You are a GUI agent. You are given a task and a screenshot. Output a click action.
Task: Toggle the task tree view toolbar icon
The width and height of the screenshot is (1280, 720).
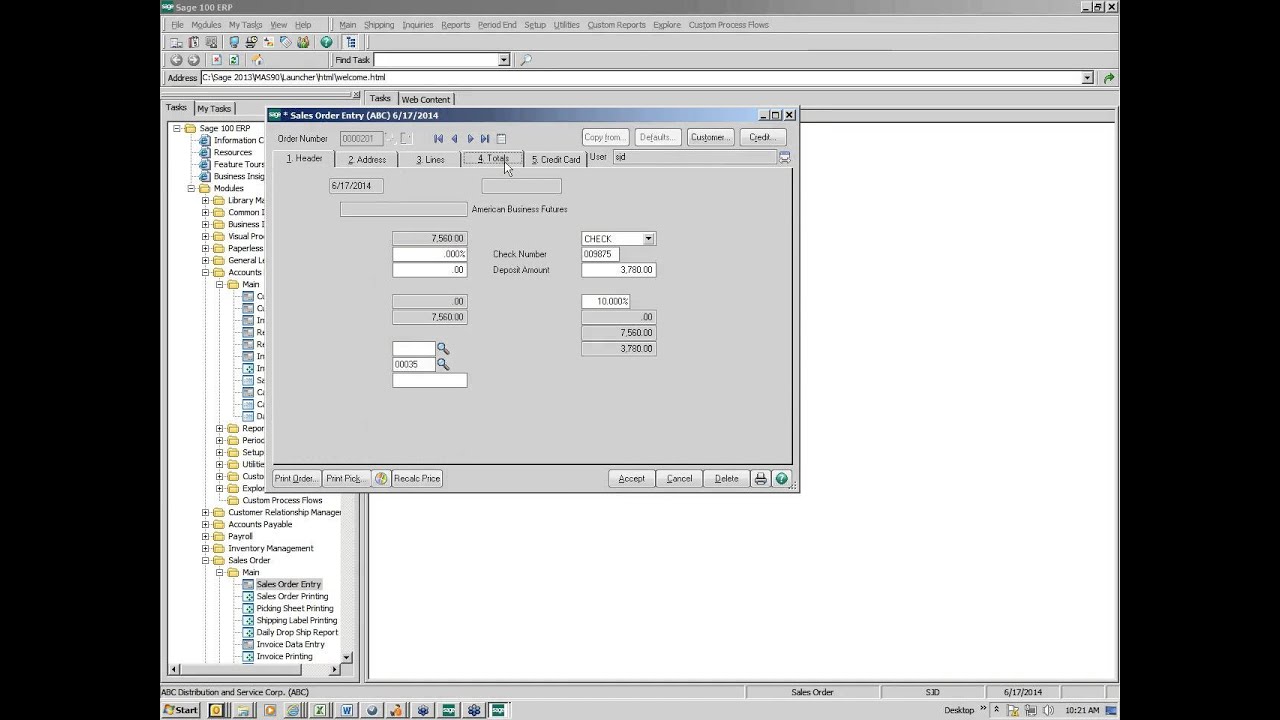pyautogui.click(x=351, y=42)
